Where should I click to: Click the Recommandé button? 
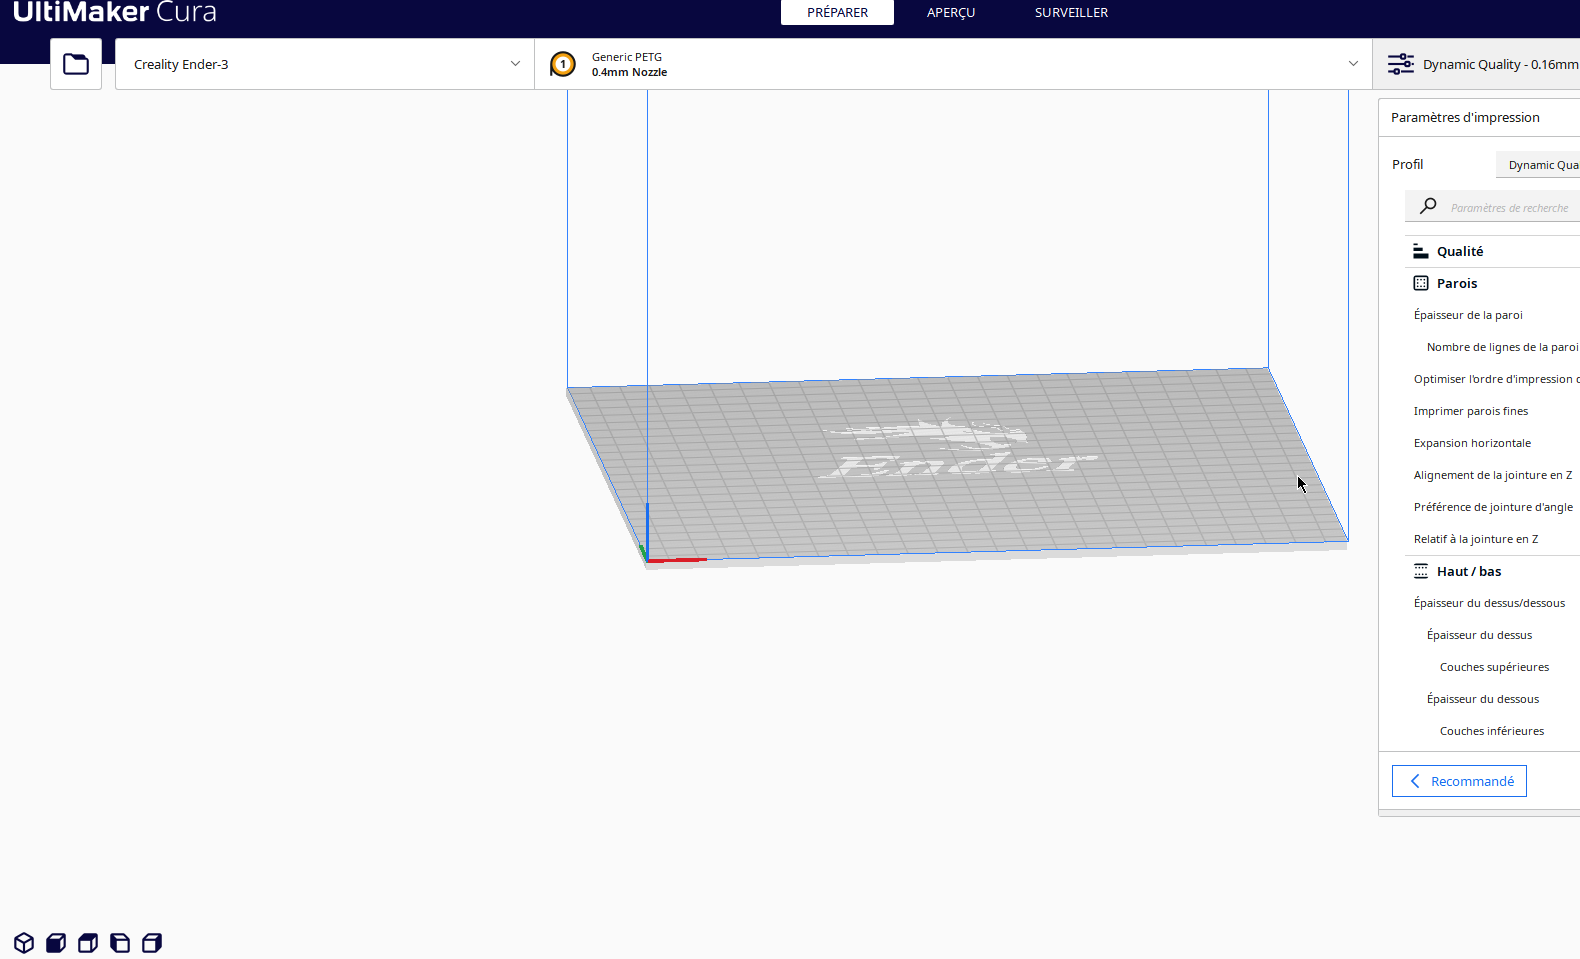click(1459, 781)
